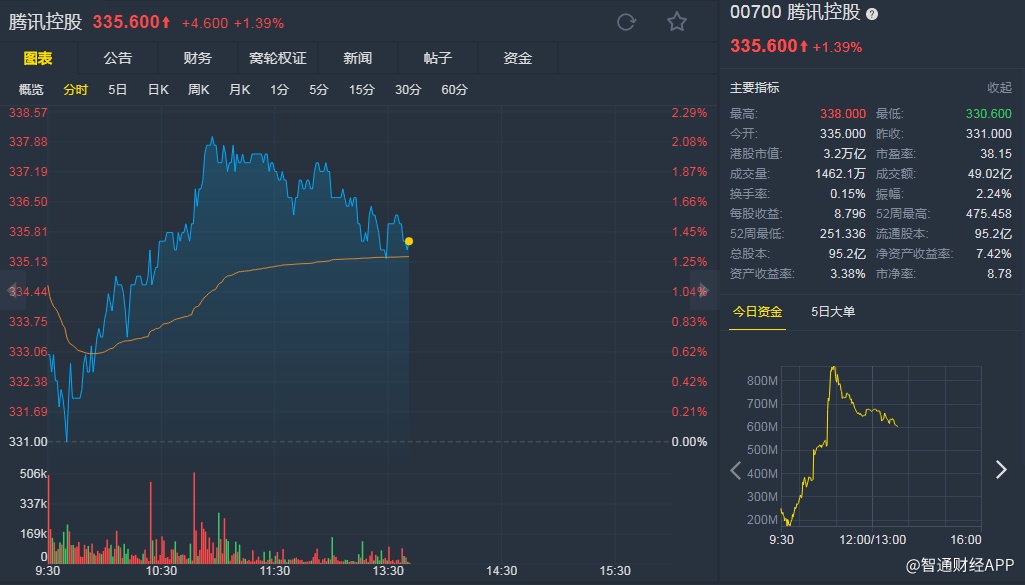Open the 公告 announcements tab
The width and height of the screenshot is (1025, 585).
click(118, 59)
